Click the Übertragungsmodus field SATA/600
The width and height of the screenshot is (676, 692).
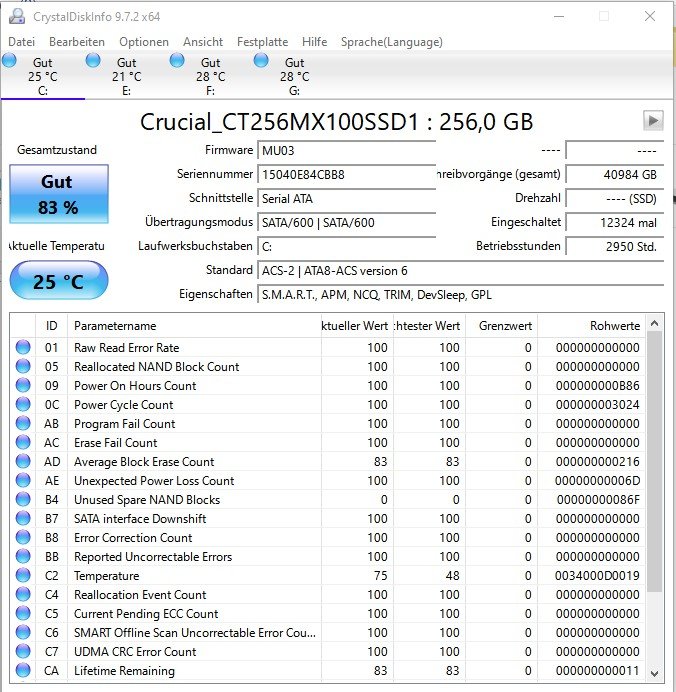(x=346, y=222)
